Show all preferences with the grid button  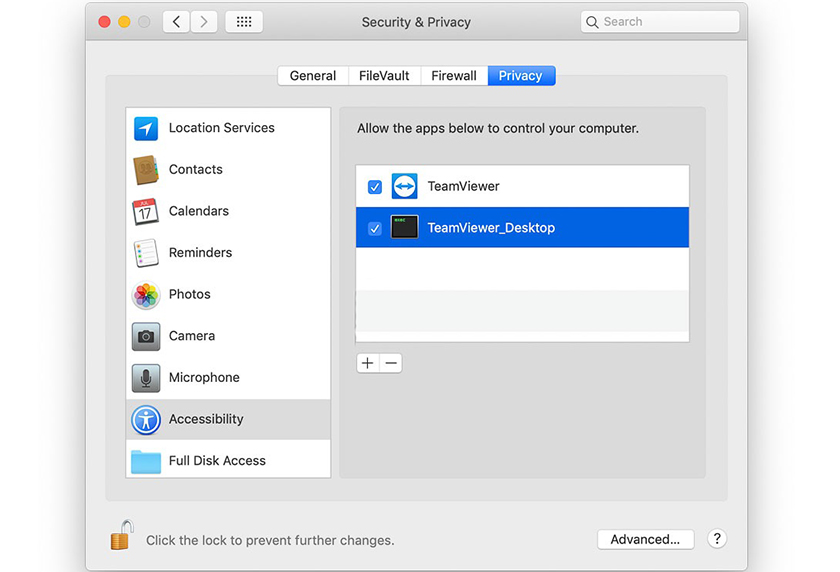pyautogui.click(x=244, y=22)
